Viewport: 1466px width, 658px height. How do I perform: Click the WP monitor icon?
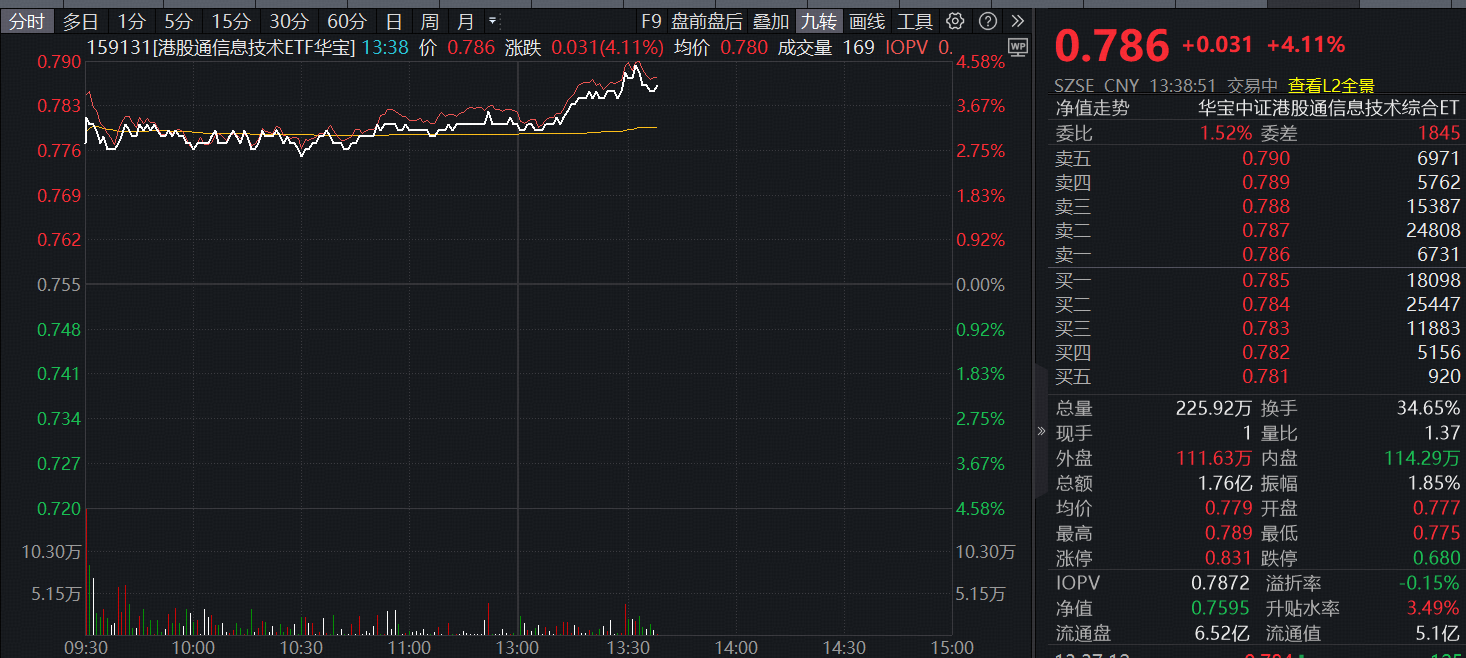[1018, 46]
